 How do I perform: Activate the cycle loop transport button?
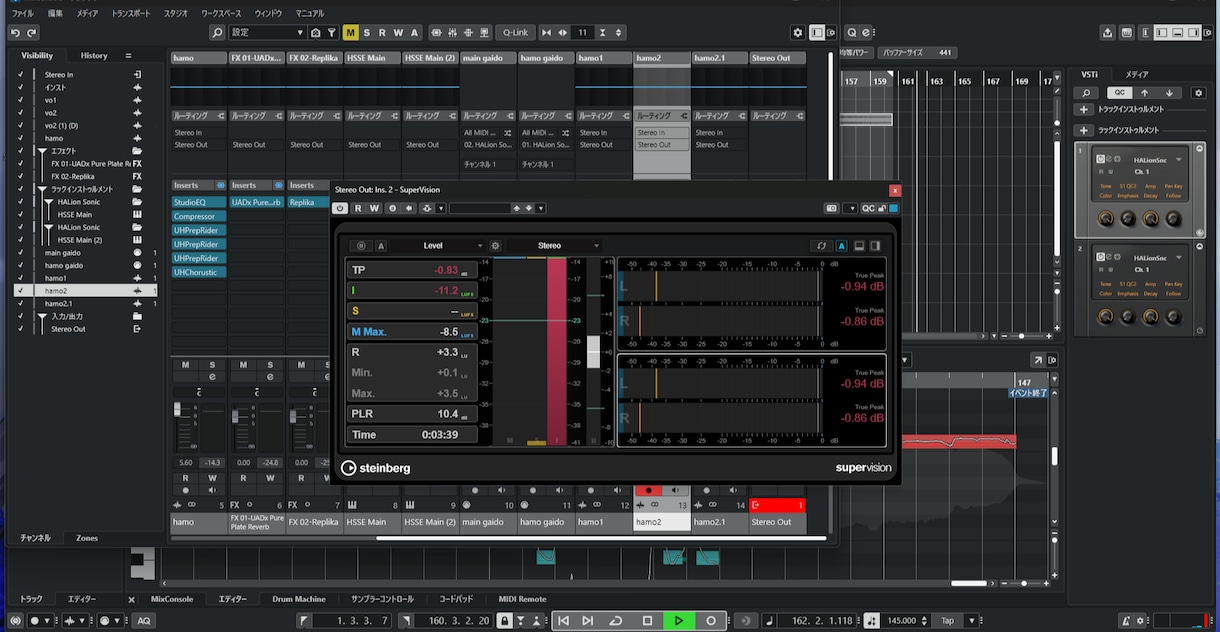coord(617,621)
